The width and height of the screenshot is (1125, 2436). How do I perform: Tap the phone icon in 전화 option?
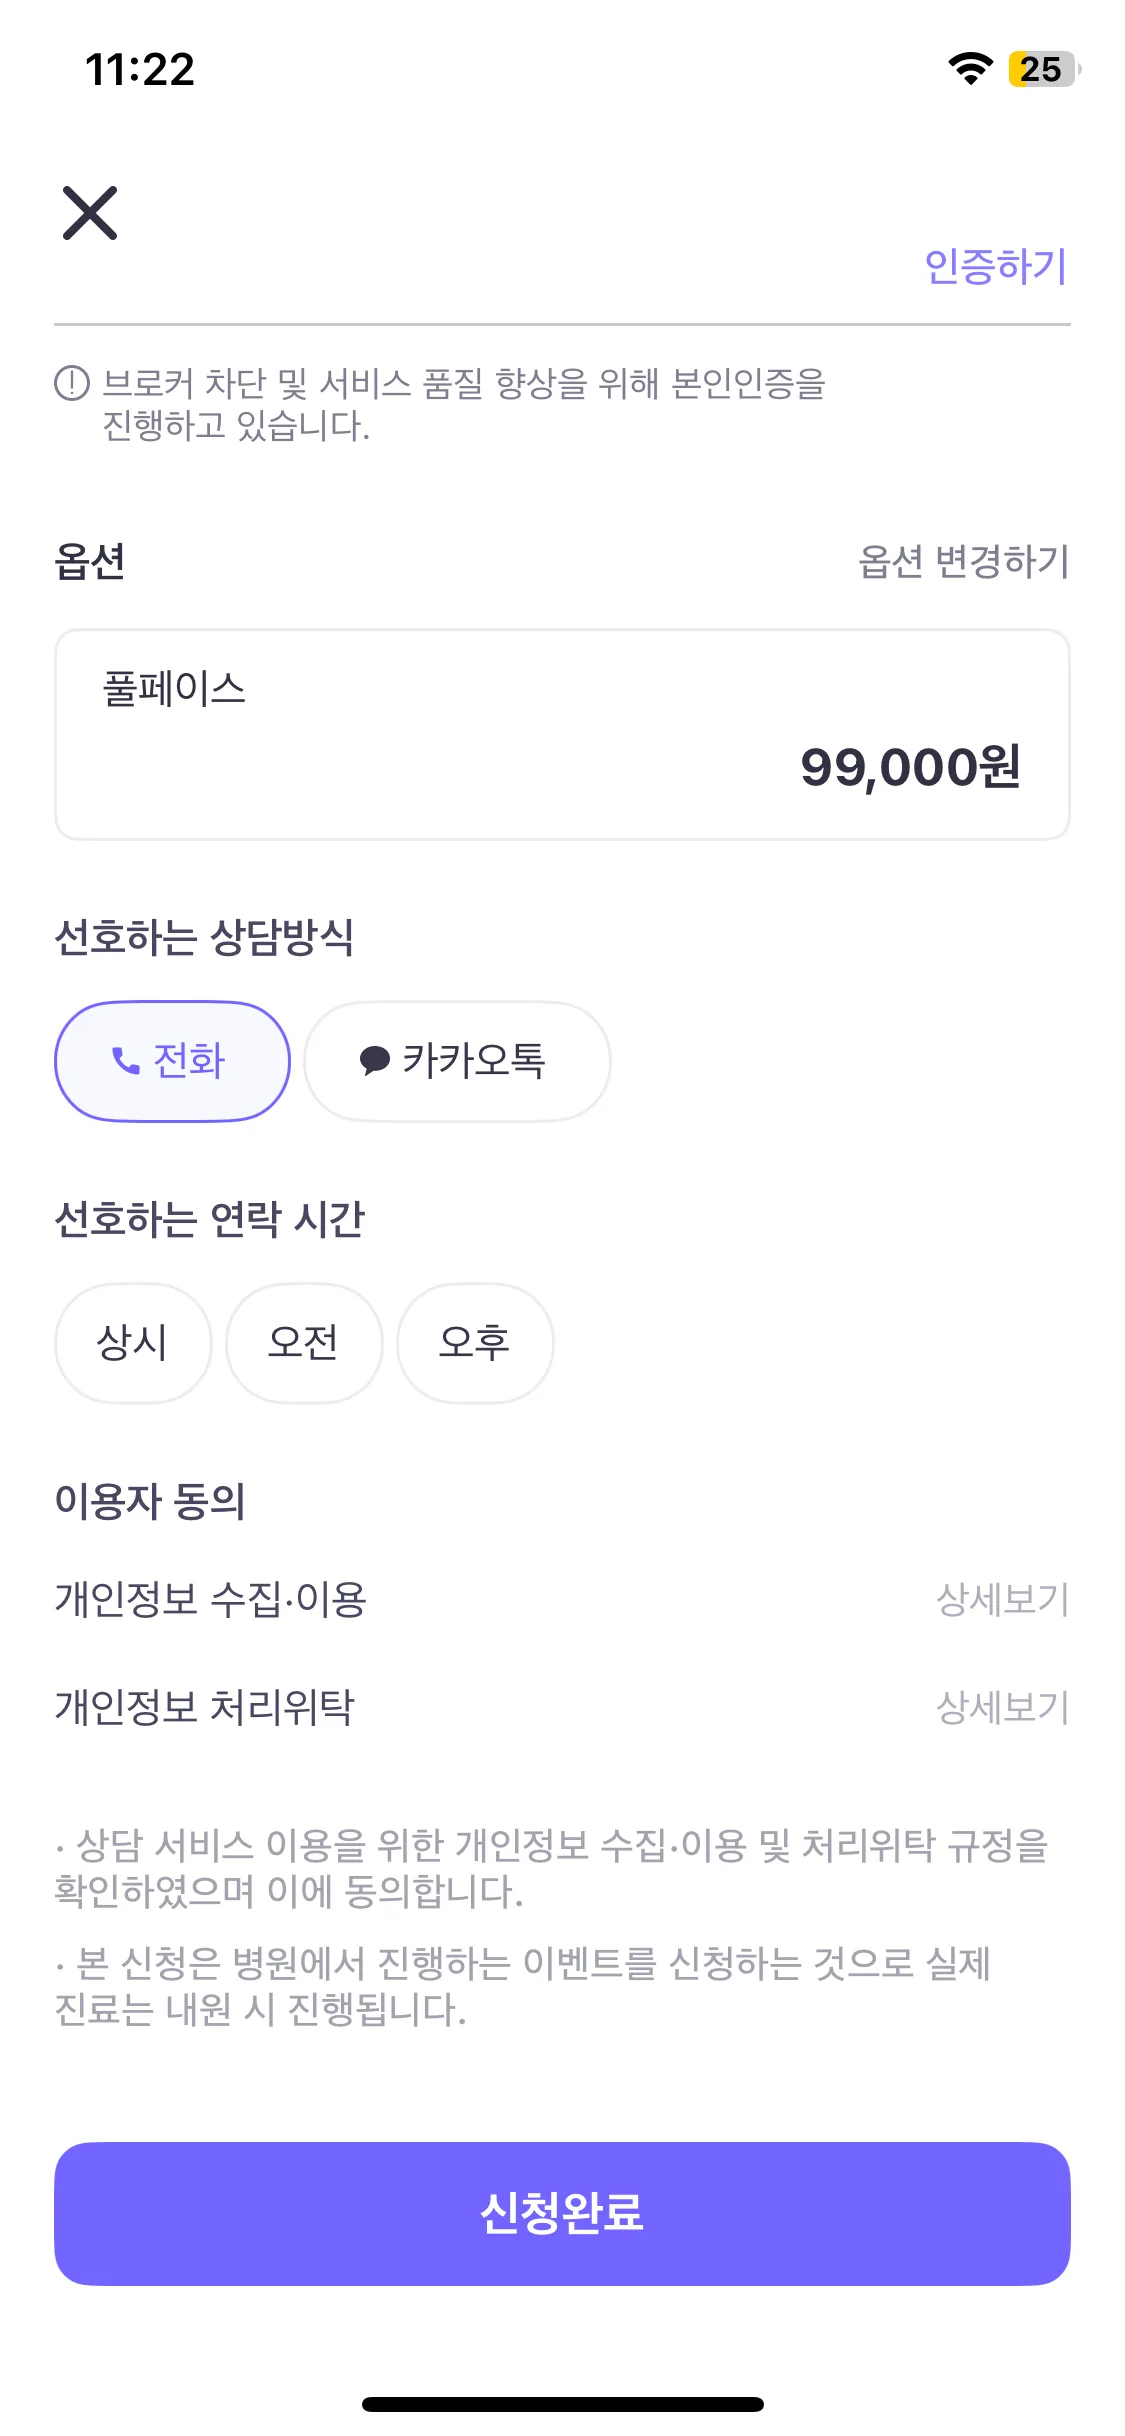tap(126, 1061)
